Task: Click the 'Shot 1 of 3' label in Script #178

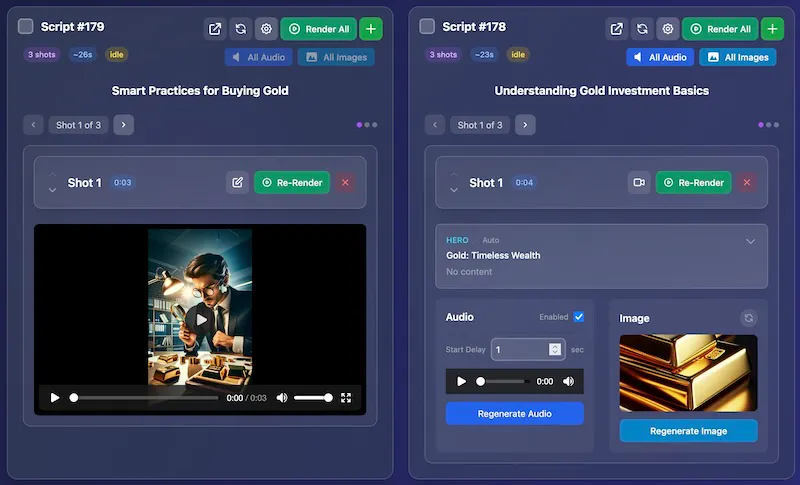Action: tap(480, 125)
